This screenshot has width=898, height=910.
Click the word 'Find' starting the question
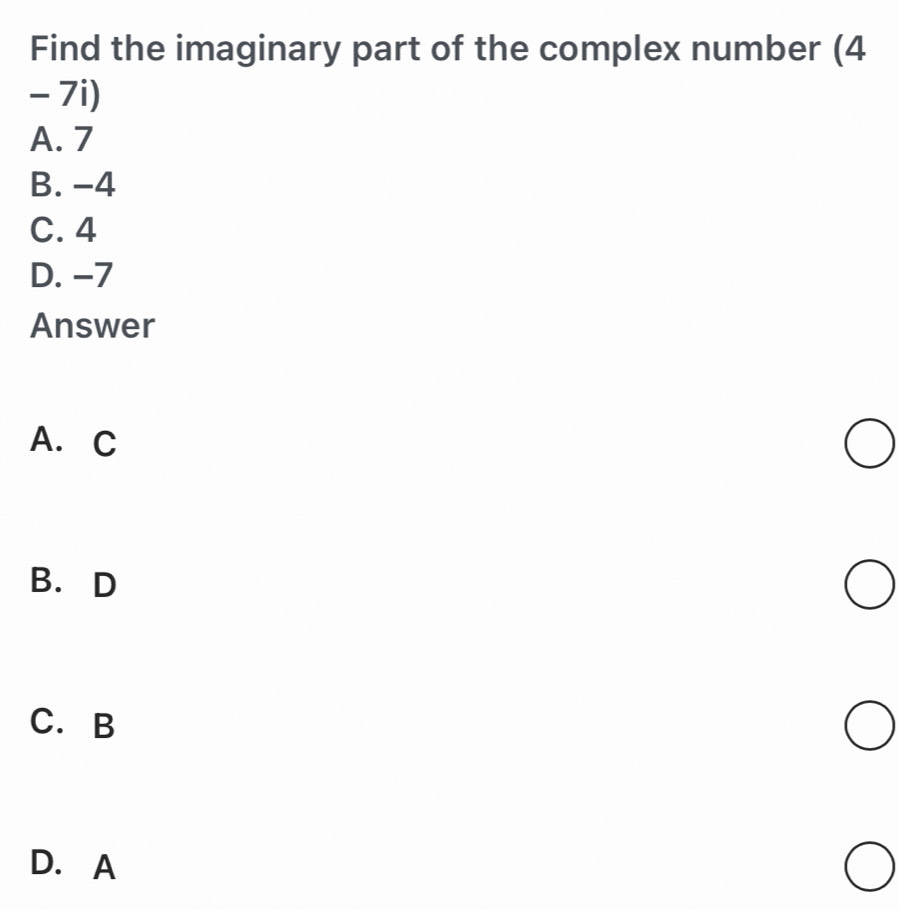(x=66, y=48)
